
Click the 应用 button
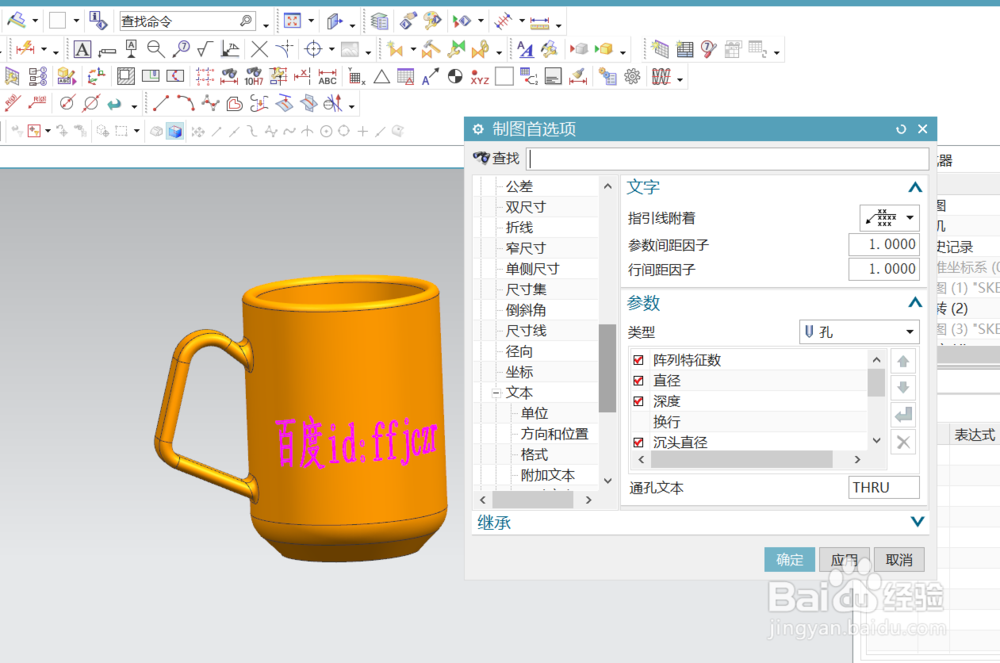pyautogui.click(x=844, y=560)
